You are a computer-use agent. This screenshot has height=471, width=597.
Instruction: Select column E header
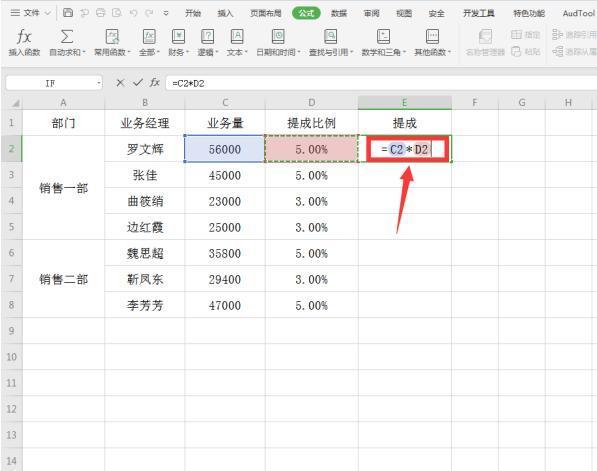405,103
